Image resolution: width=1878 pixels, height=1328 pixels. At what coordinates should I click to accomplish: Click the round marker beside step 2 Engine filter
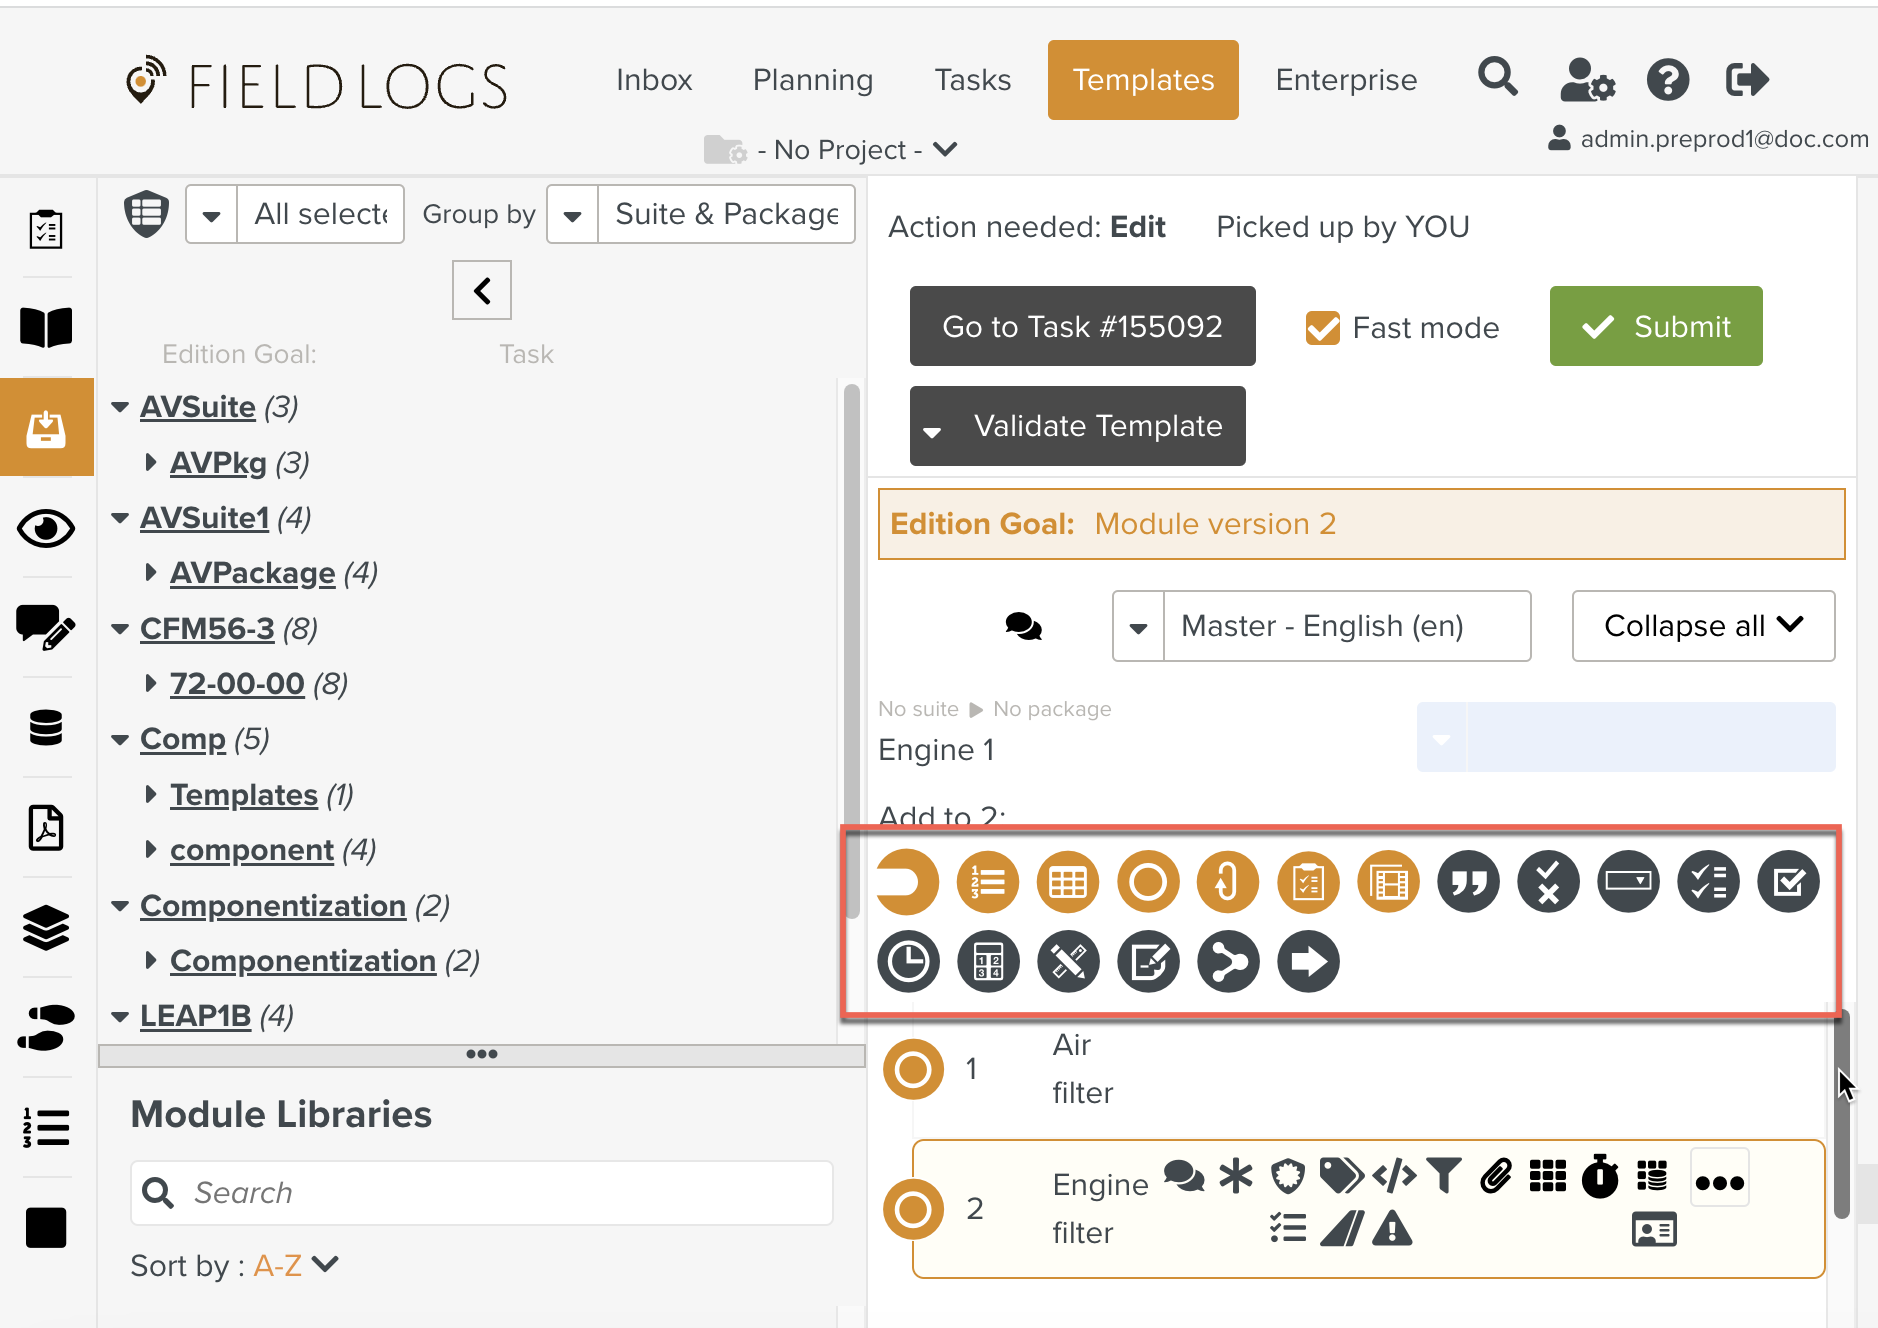pos(913,1209)
